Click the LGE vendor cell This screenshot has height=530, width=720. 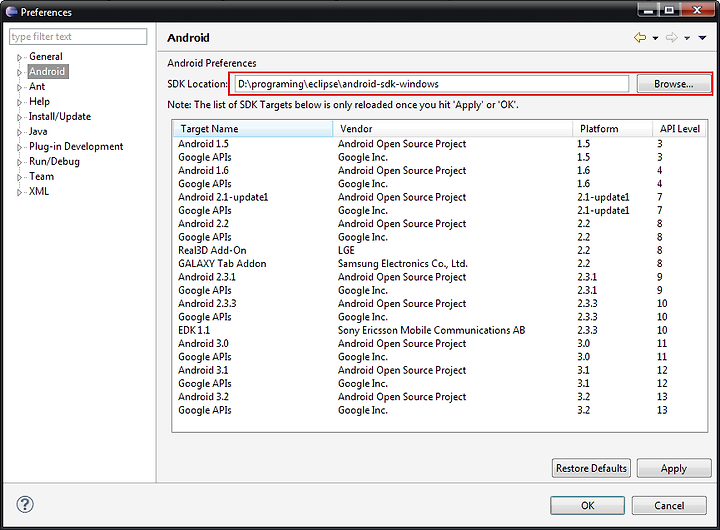click(346, 250)
